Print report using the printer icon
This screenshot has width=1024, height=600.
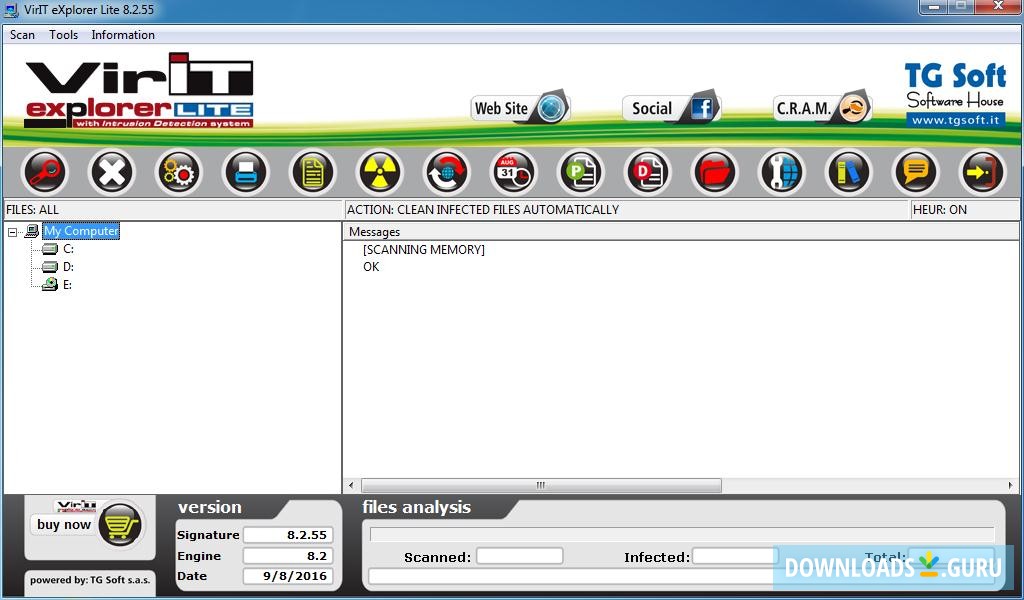[246, 172]
